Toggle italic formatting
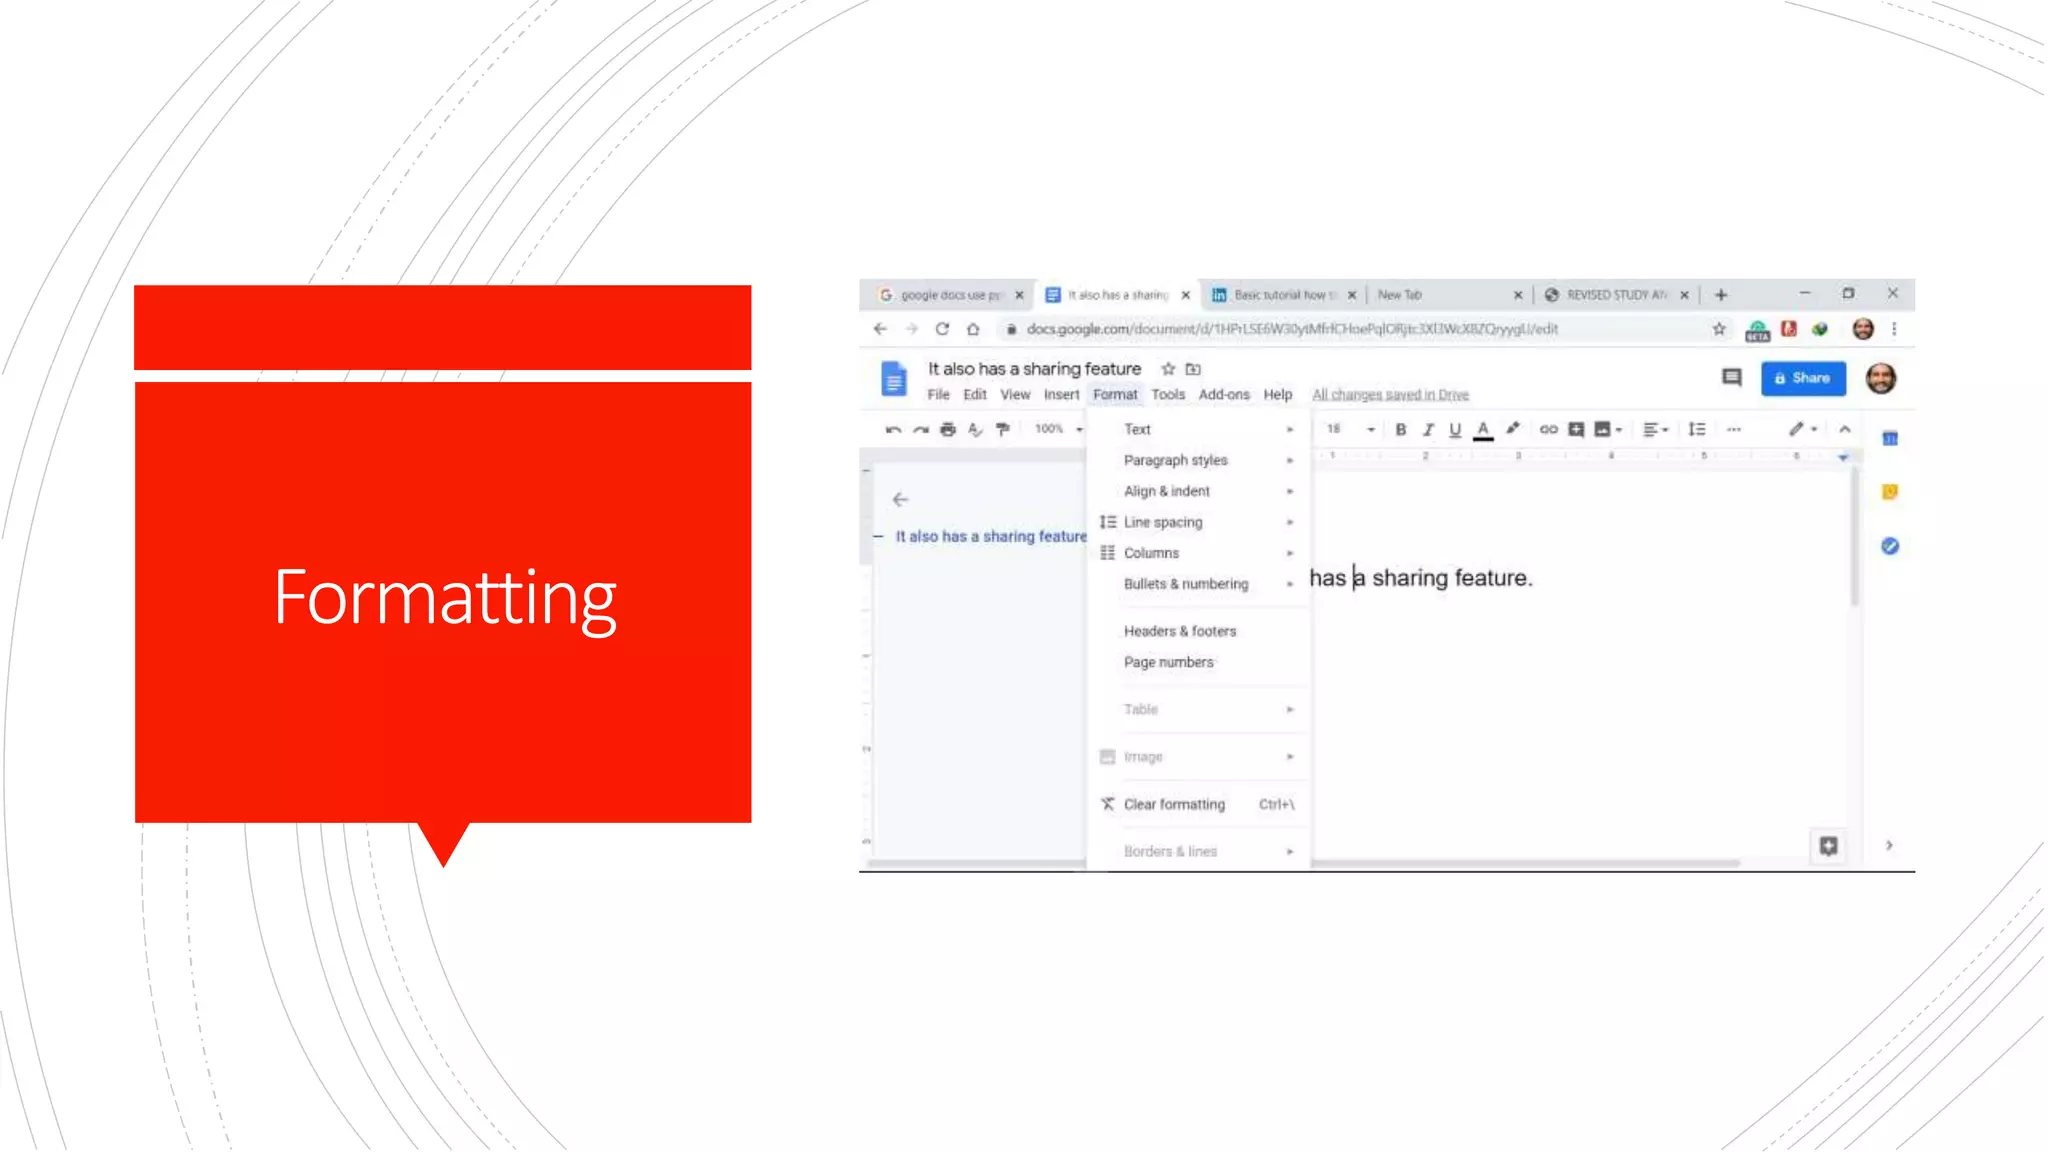 (1428, 430)
